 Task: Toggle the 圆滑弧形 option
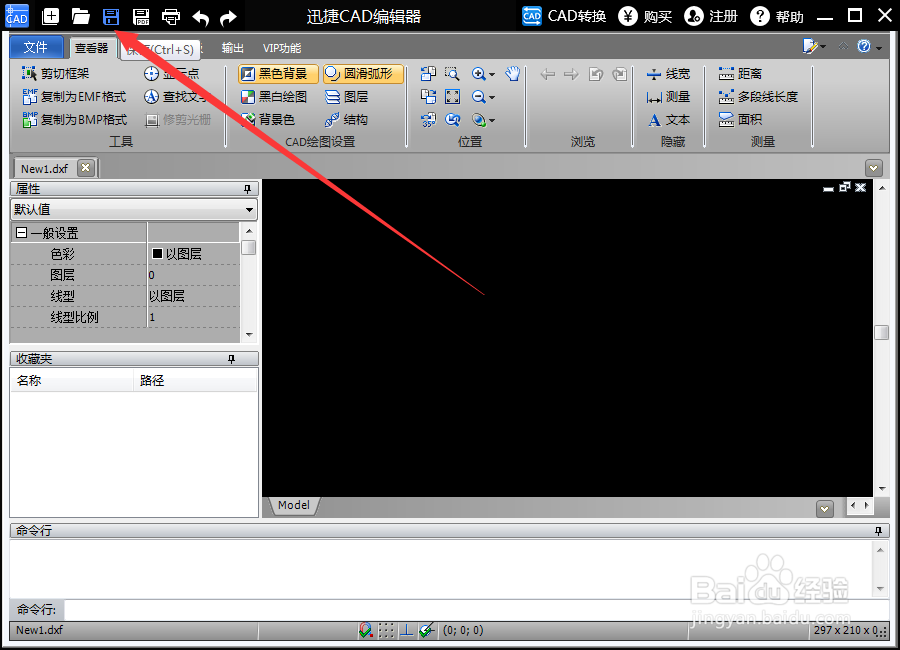363,73
